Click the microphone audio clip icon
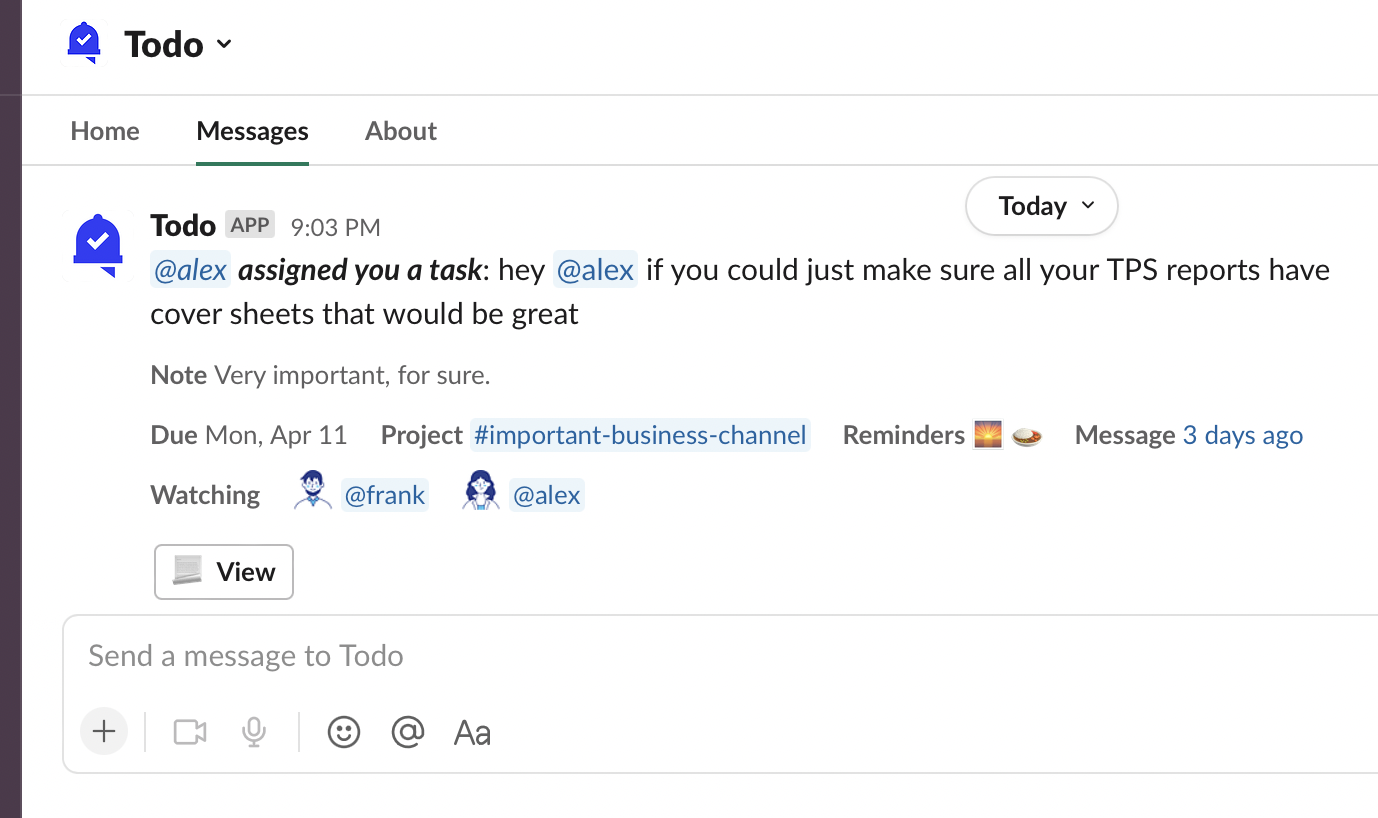The image size is (1378, 818). pyautogui.click(x=254, y=732)
